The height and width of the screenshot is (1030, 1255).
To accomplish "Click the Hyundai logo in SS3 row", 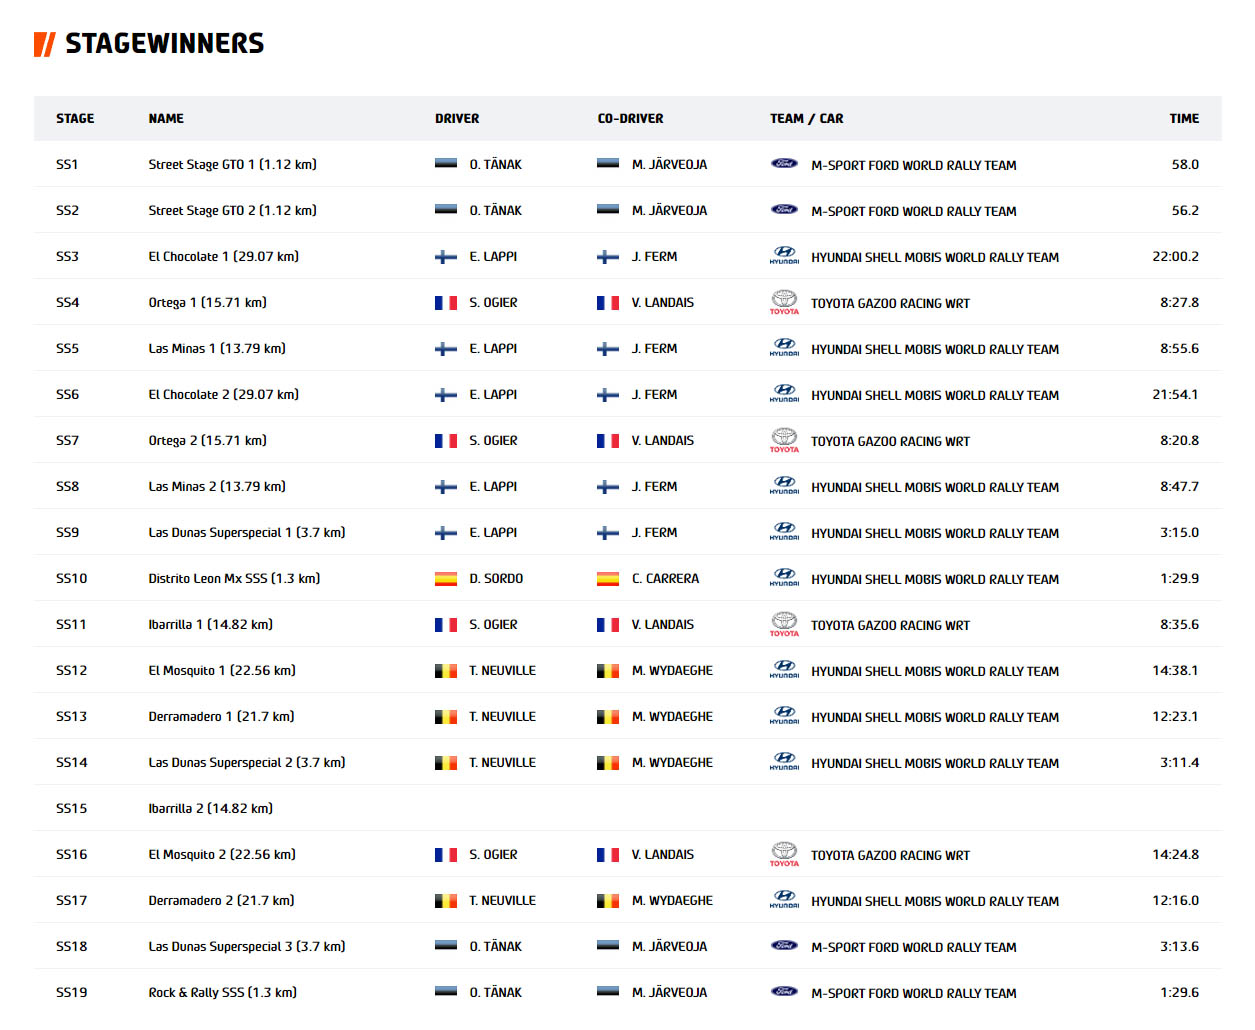I will pyautogui.click(x=784, y=256).
